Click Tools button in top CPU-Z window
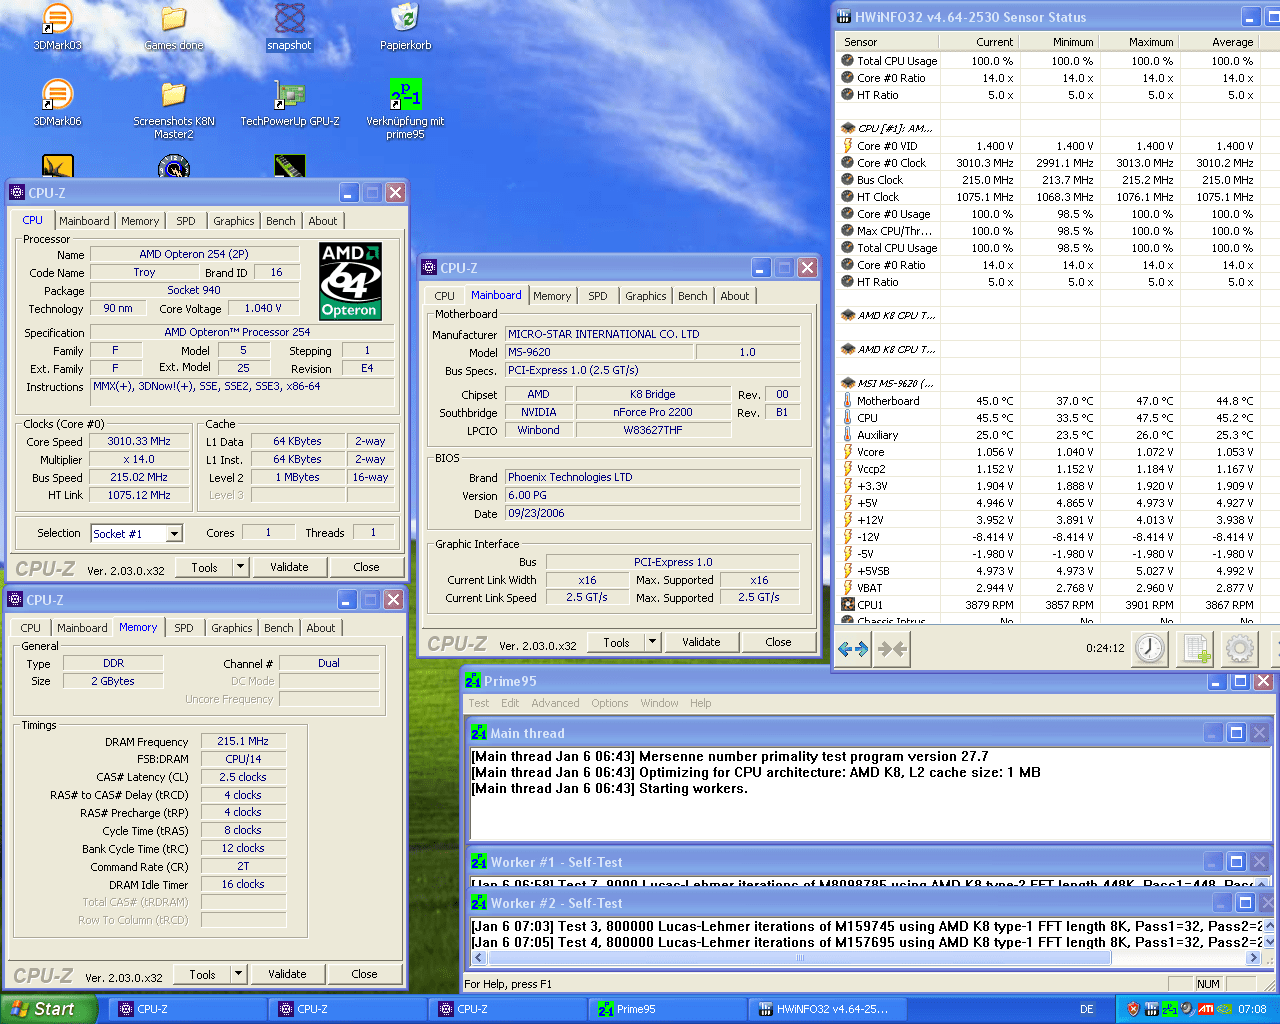 click(204, 567)
